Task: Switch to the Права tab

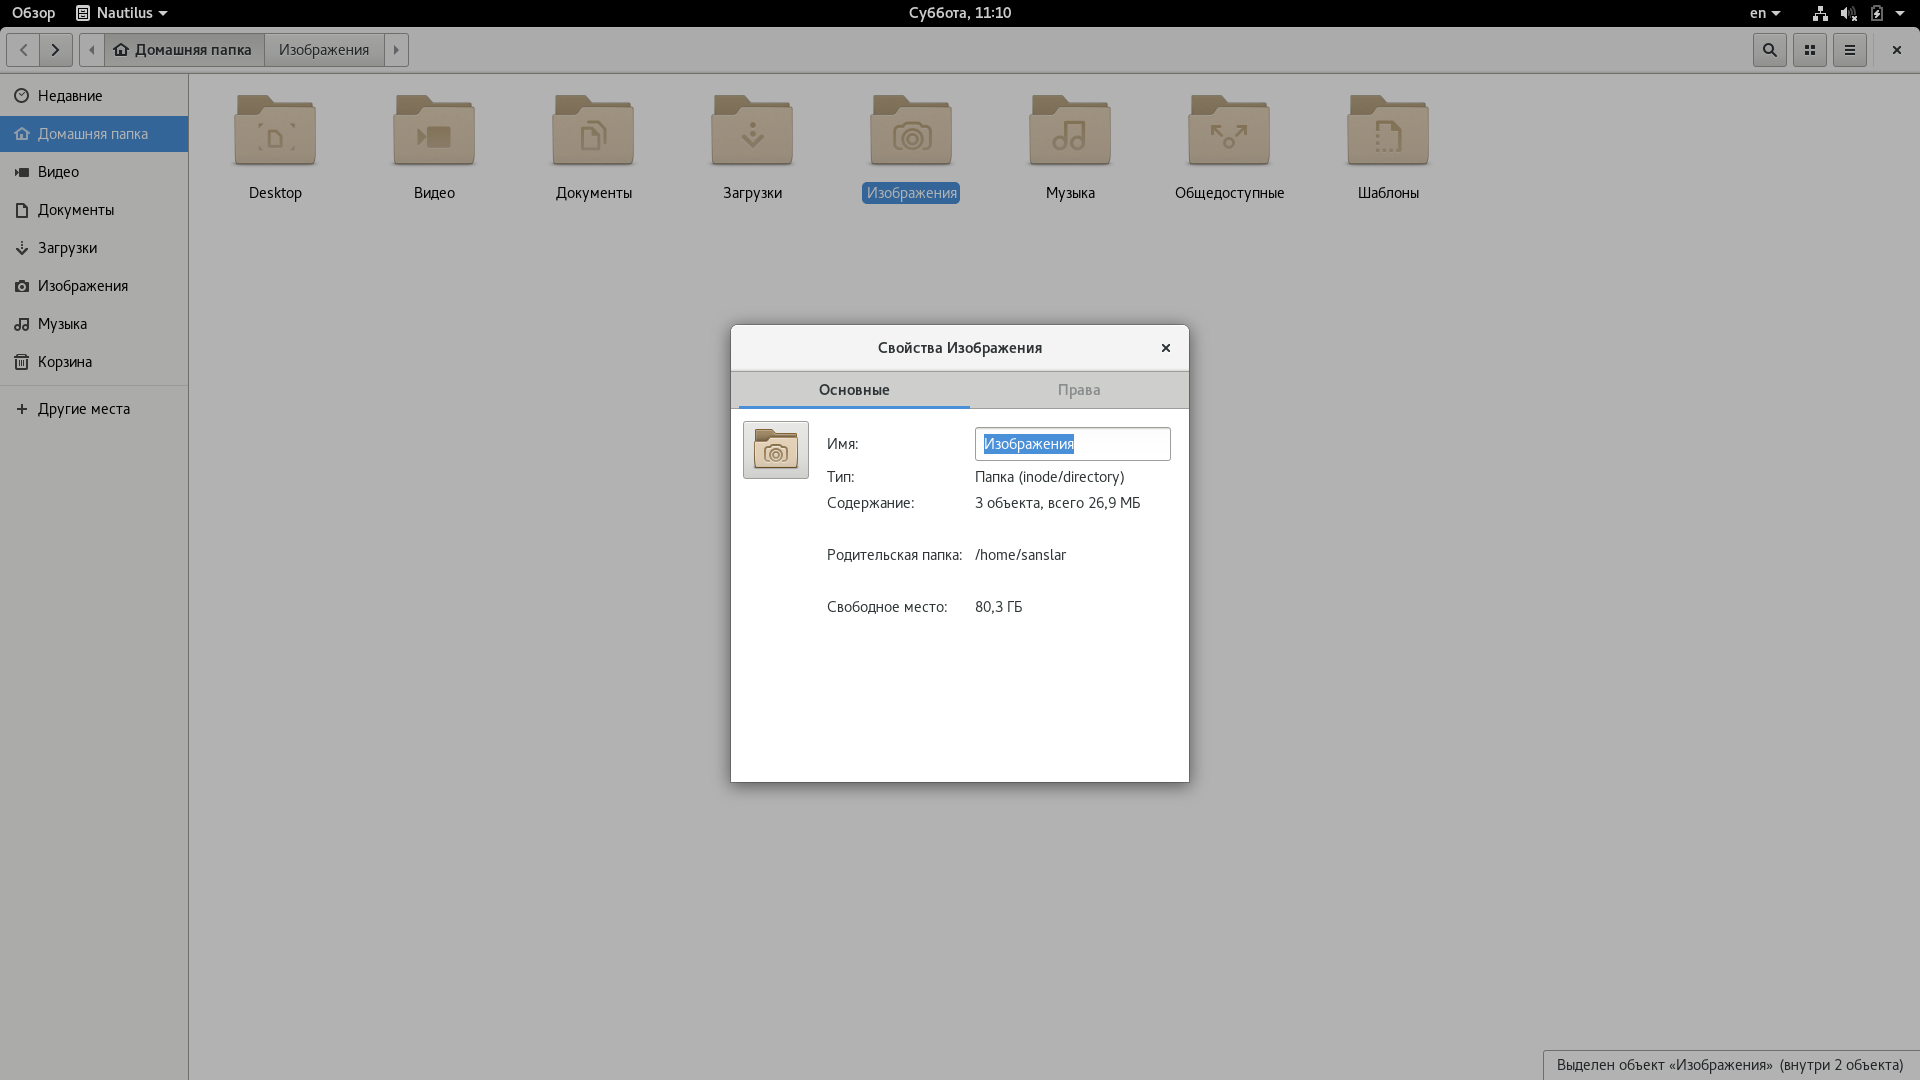Action: pos(1078,390)
